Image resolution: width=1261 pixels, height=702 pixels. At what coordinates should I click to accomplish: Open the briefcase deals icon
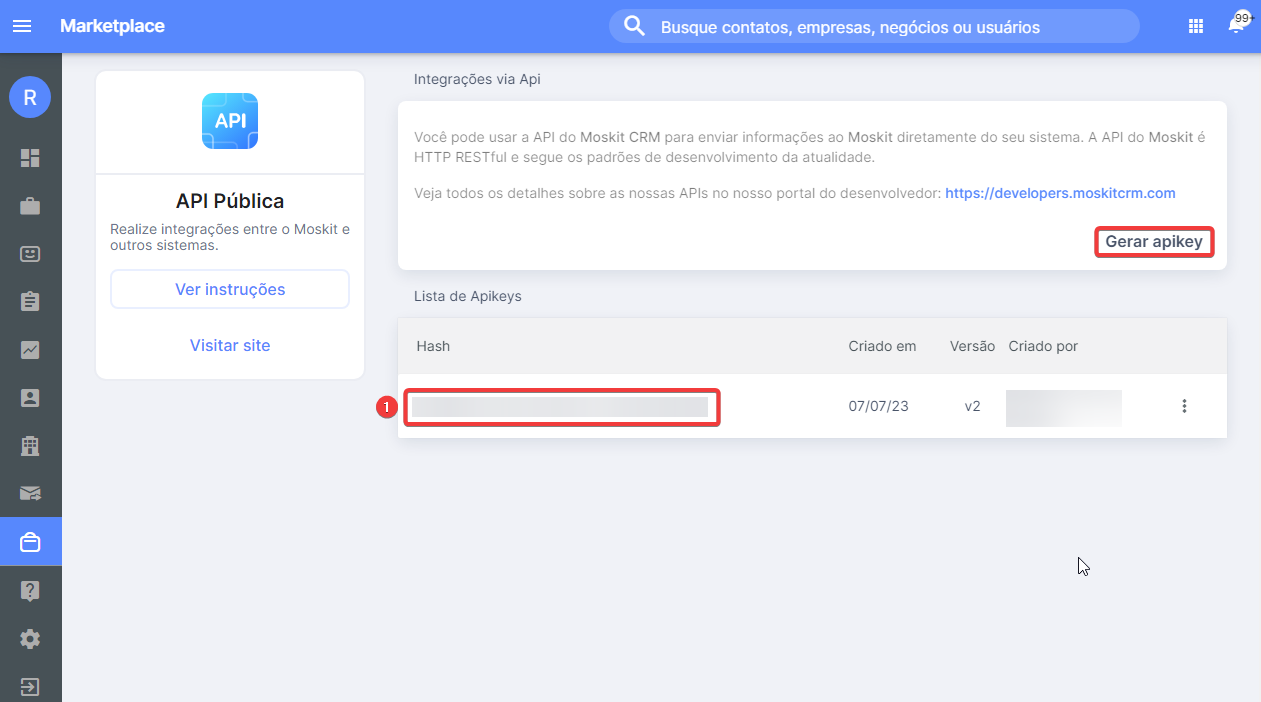tap(30, 206)
